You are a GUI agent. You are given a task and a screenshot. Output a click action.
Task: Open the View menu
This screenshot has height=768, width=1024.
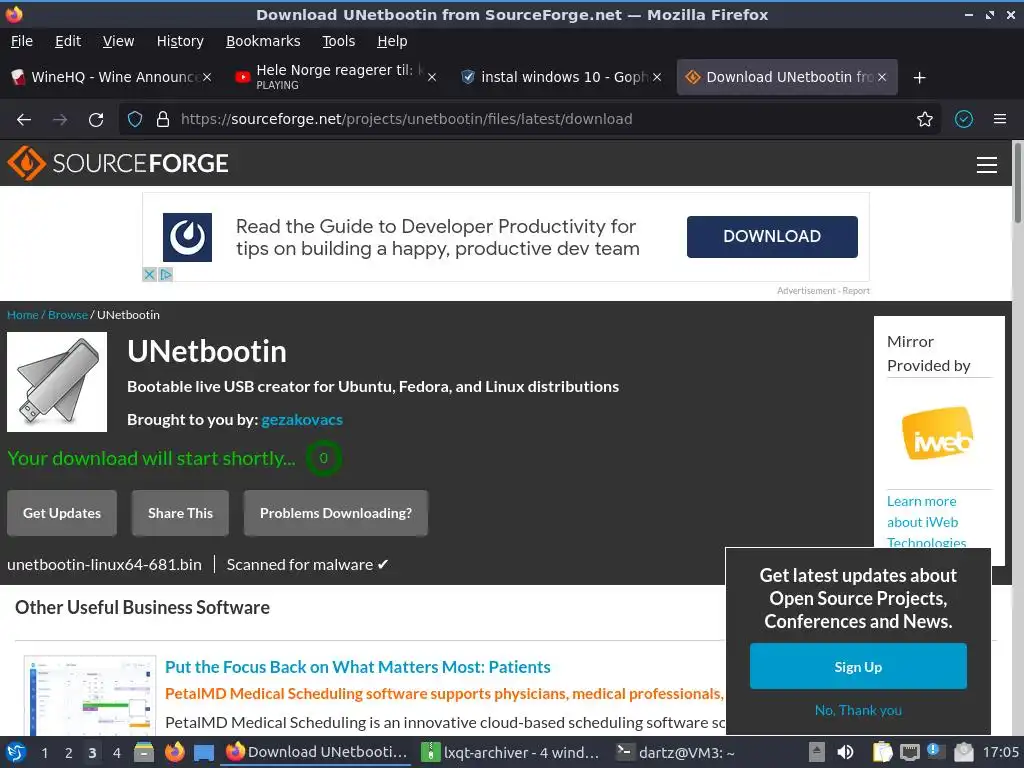point(118,41)
